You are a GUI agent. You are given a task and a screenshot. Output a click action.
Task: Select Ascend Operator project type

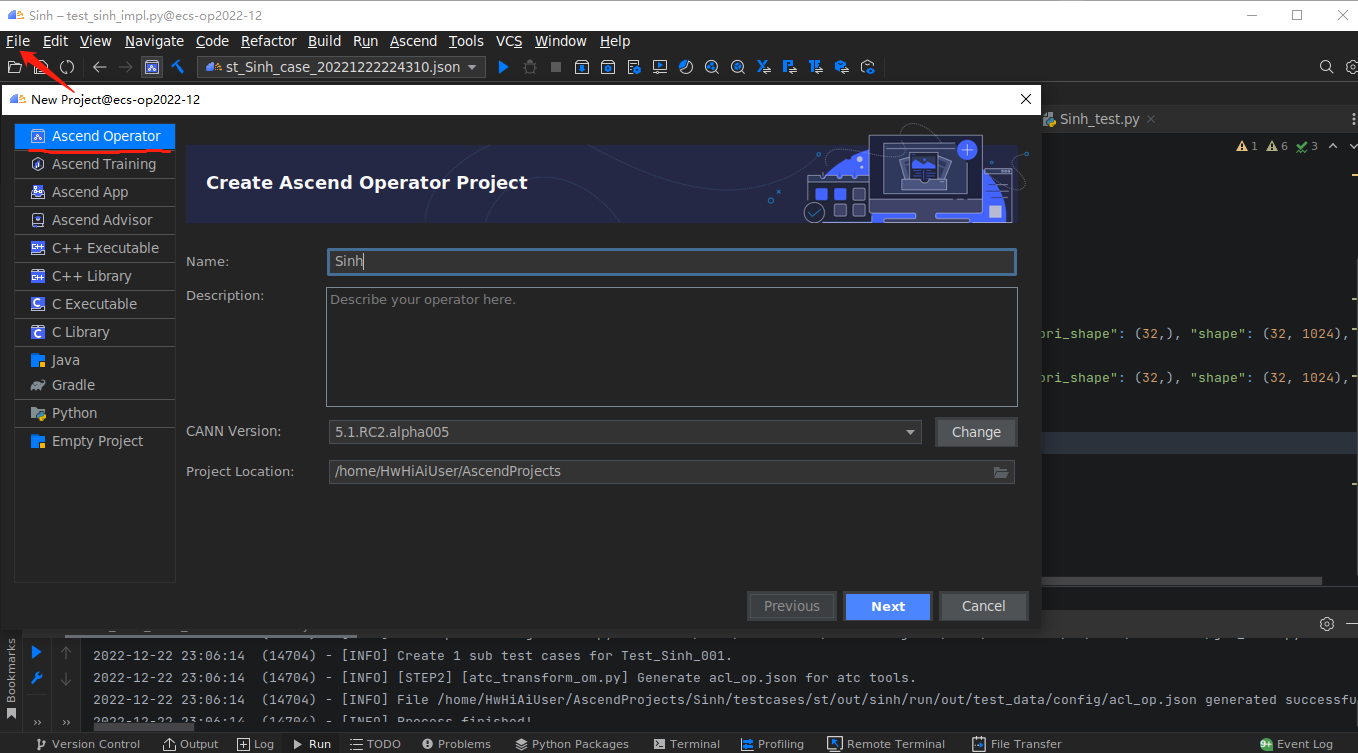click(95, 136)
